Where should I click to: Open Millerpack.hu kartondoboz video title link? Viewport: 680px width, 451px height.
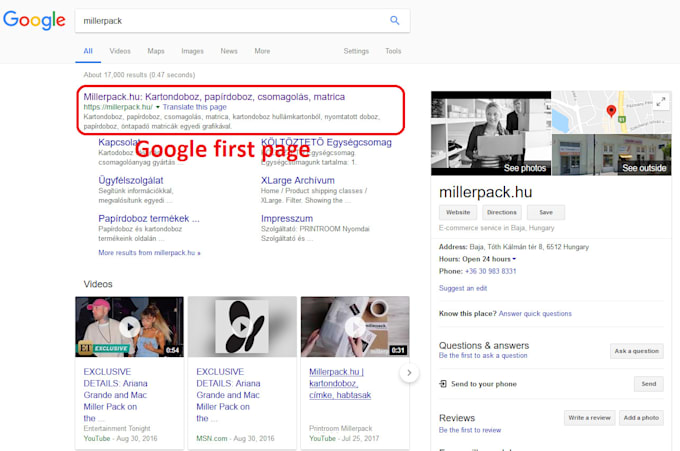(340, 383)
